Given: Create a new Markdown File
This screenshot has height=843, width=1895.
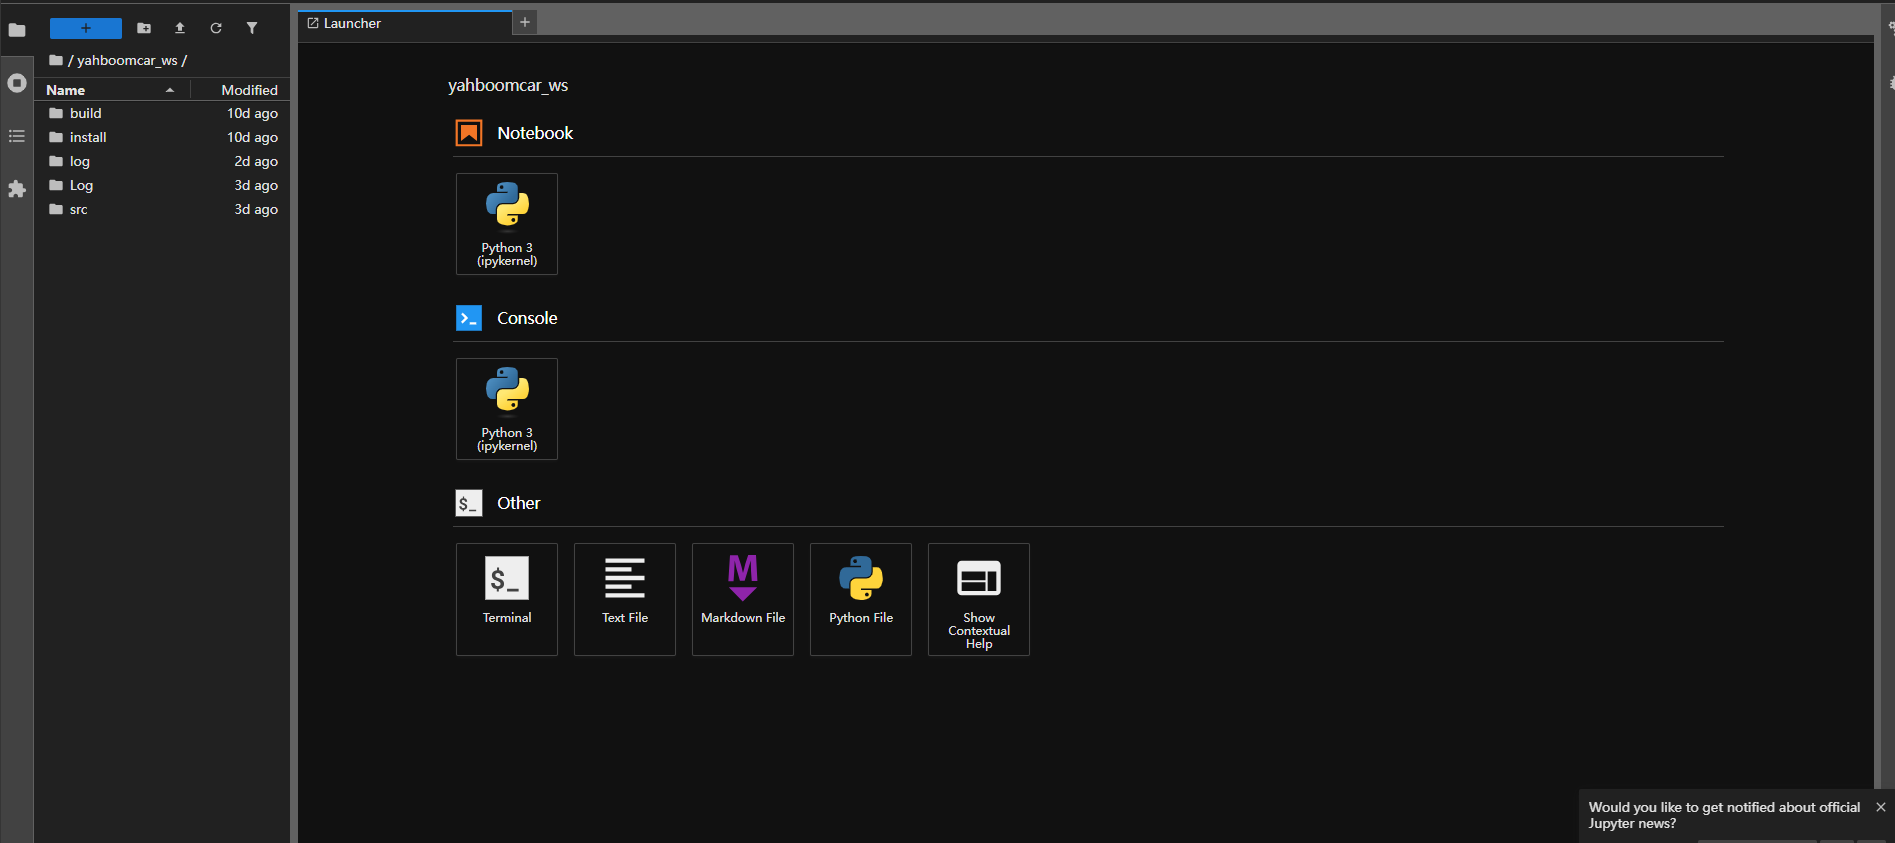Looking at the screenshot, I should coord(742,598).
